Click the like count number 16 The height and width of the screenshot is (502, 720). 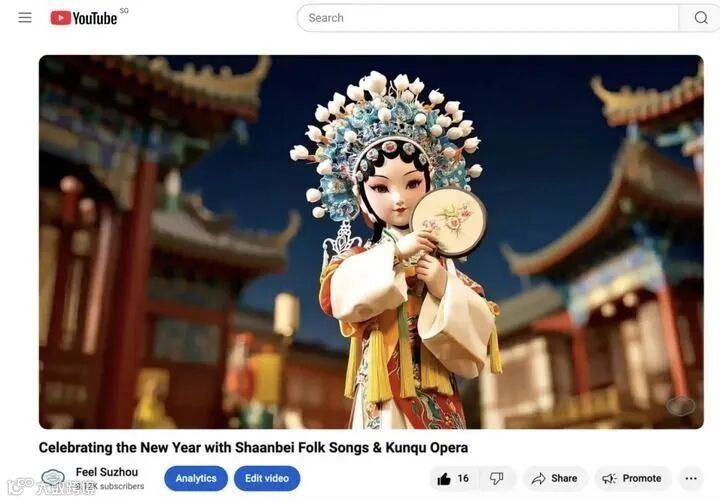pyautogui.click(x=463, y=479)
